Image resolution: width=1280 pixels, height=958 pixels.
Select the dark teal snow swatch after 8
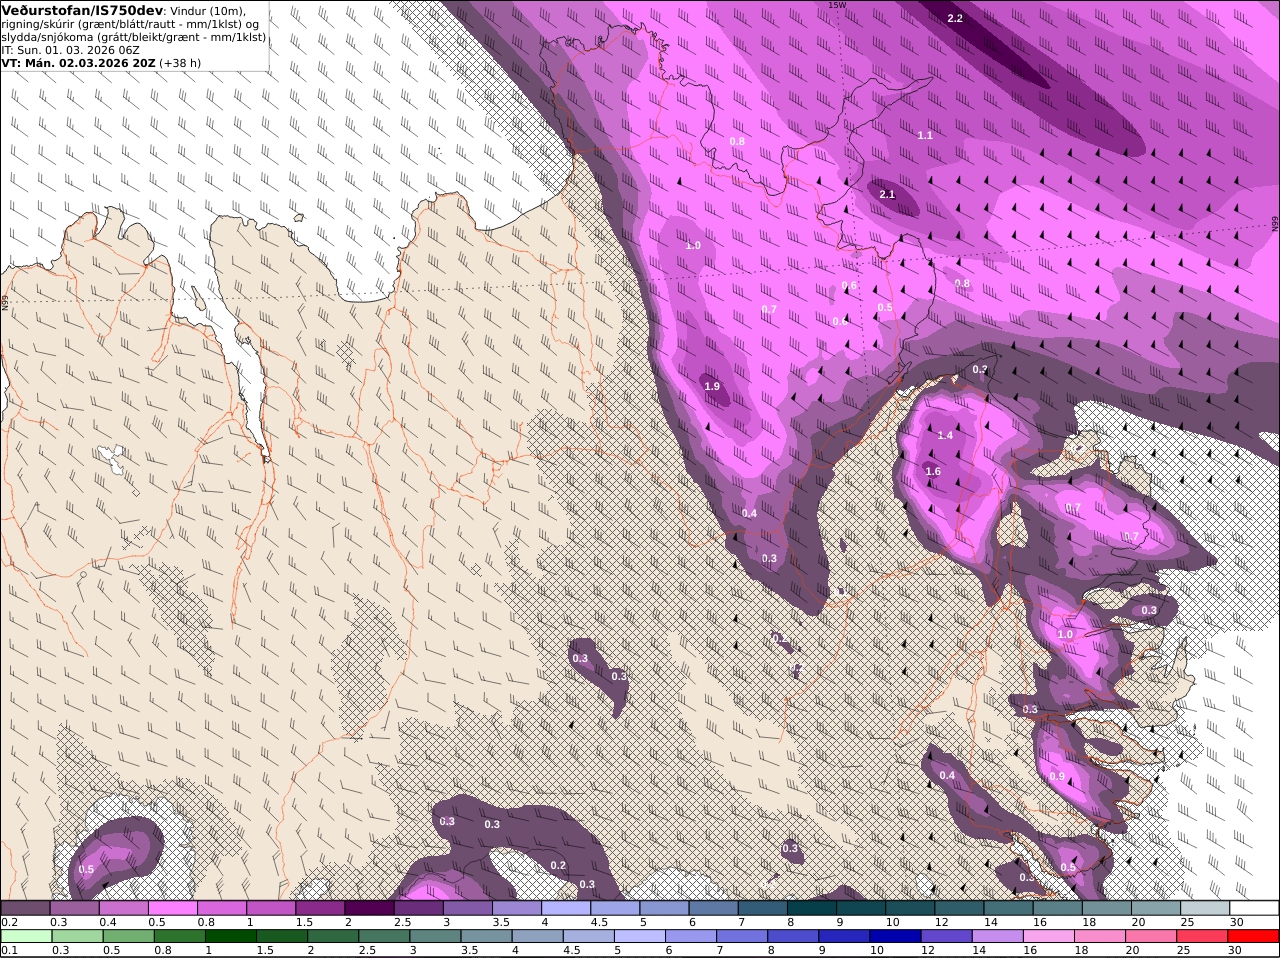tap(811, 907)
